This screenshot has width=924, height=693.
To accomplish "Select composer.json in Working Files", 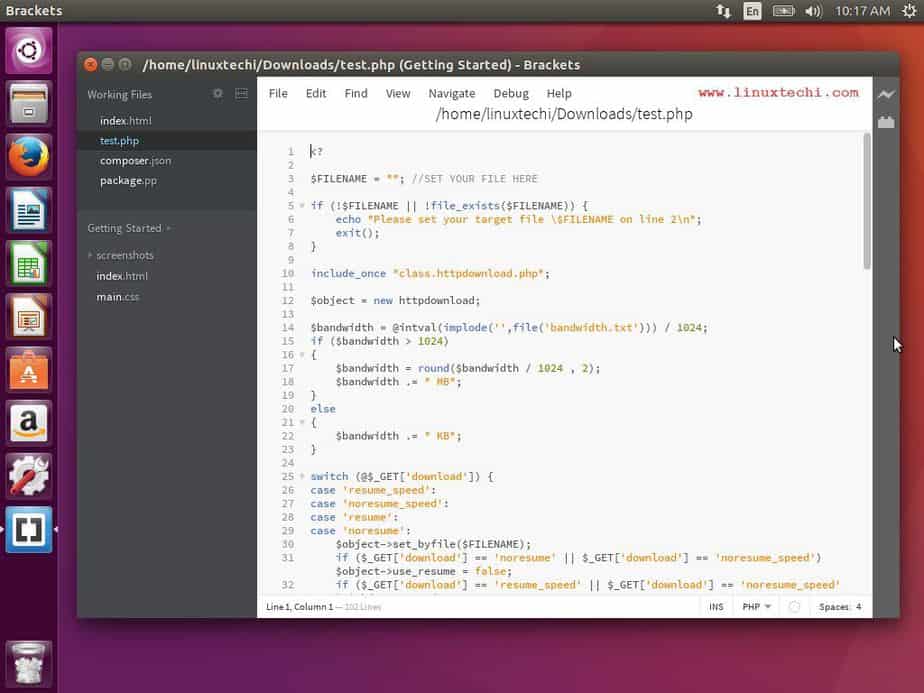I will 167,161.
